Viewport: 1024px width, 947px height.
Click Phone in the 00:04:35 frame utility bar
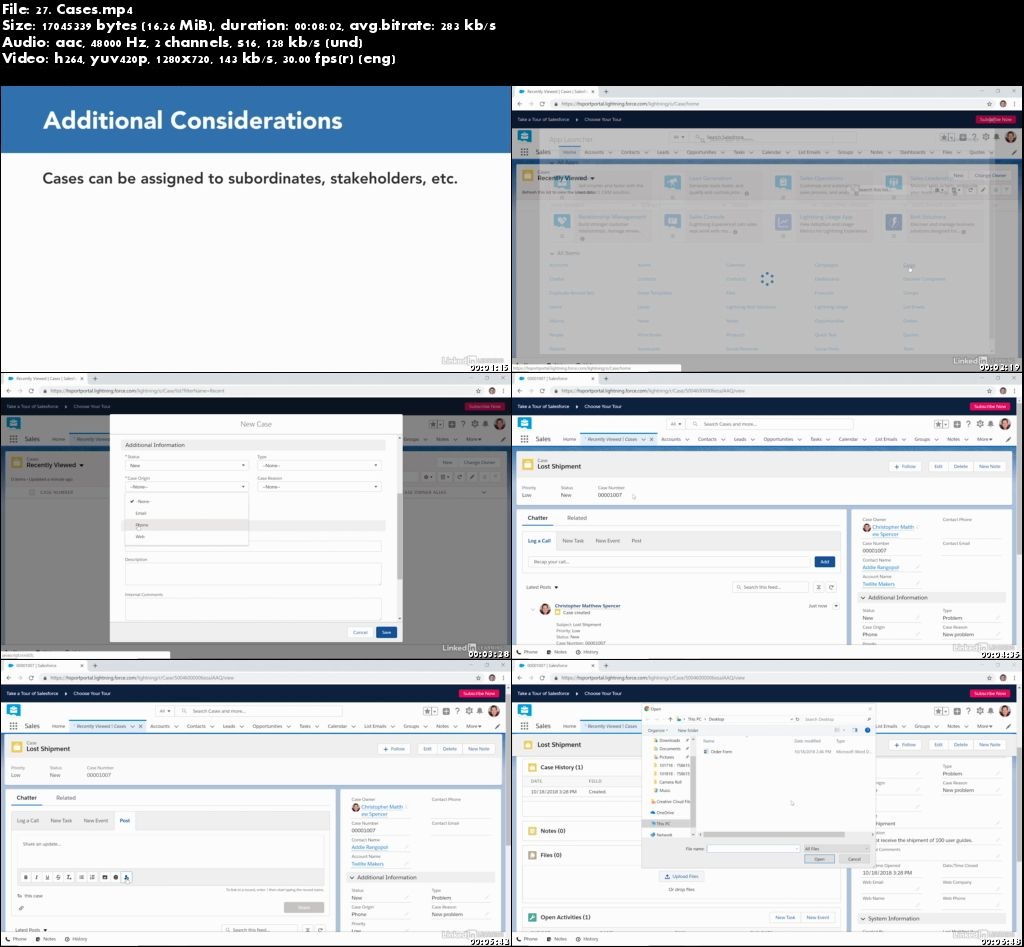coord(527,652)
